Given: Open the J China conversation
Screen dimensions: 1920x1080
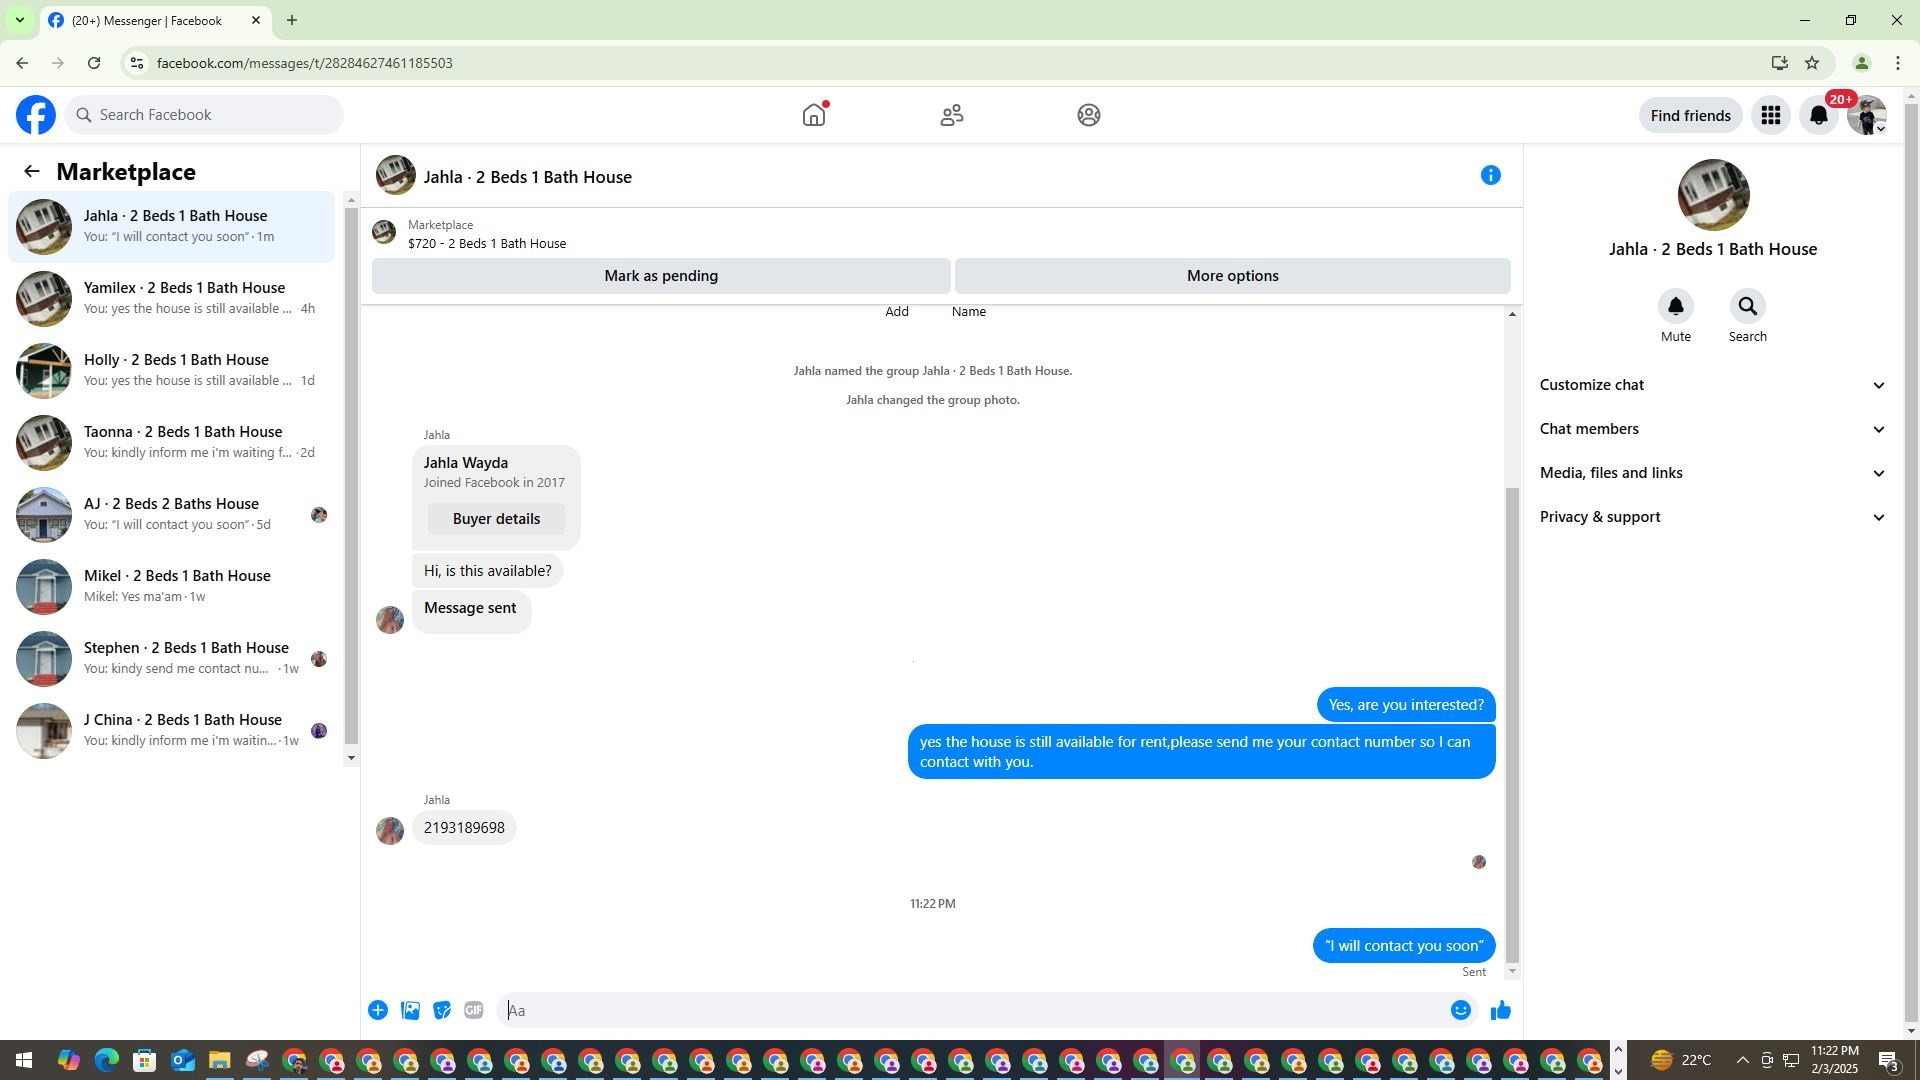Looking at the screenshot, I should tap(172, 731).
